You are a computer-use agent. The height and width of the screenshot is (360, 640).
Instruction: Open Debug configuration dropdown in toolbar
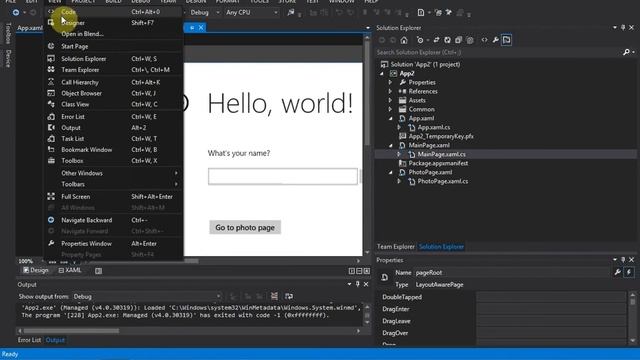tap(204, 13)
